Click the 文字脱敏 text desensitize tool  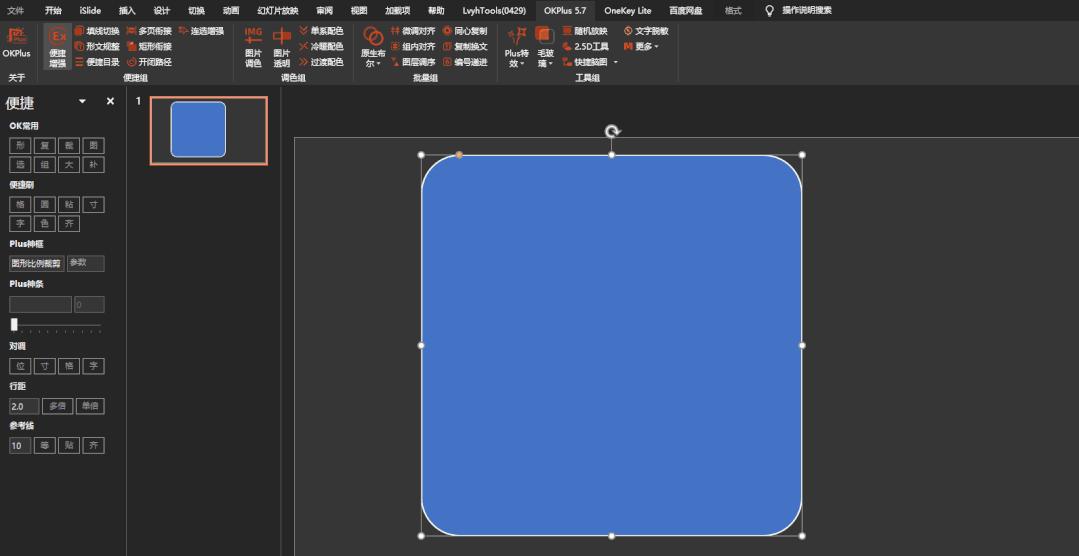pos(646,31)
